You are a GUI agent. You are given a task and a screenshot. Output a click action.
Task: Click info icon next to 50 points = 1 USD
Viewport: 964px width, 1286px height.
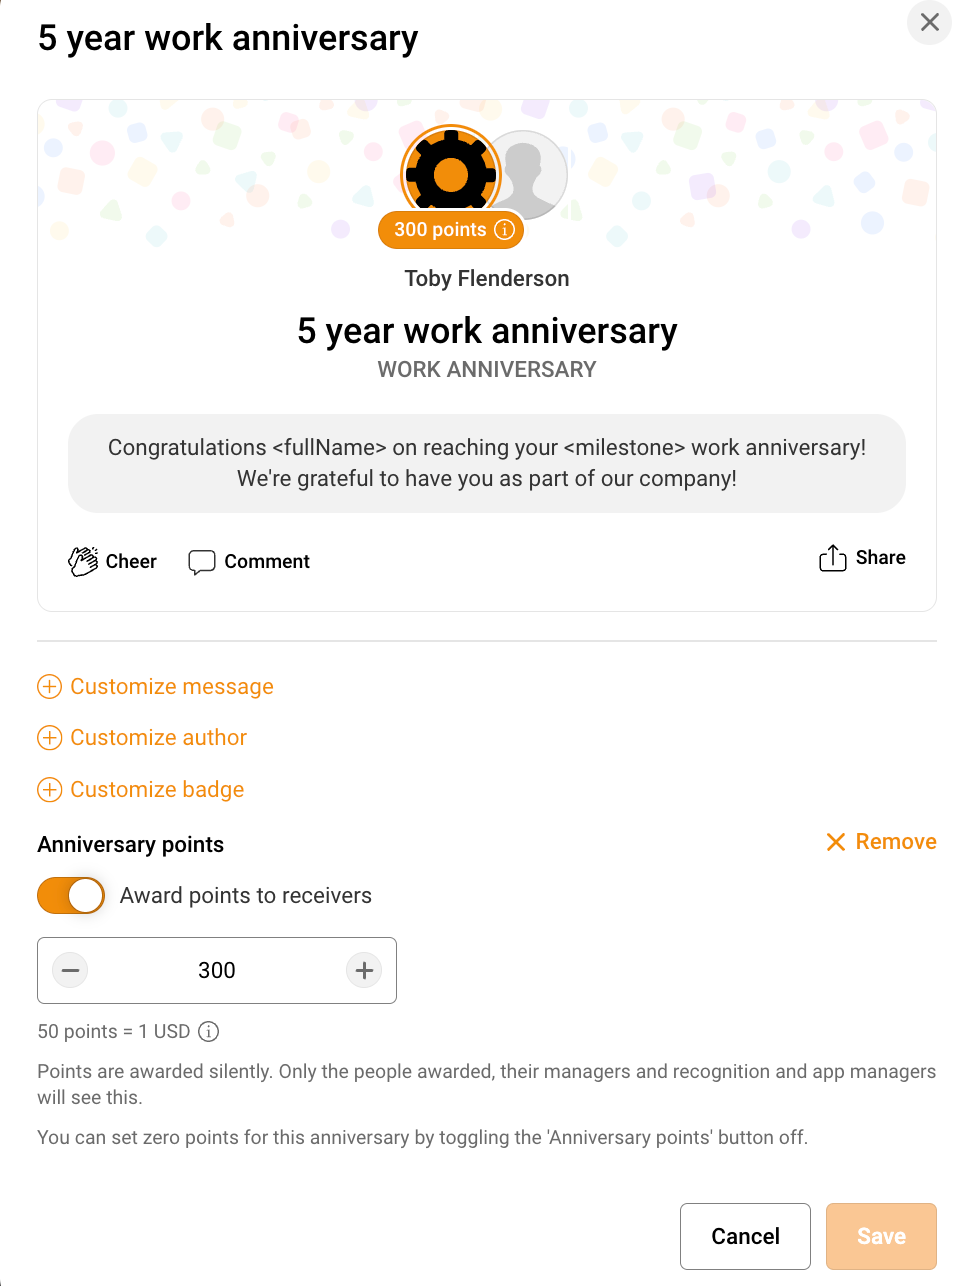(x=208, y=1031)
